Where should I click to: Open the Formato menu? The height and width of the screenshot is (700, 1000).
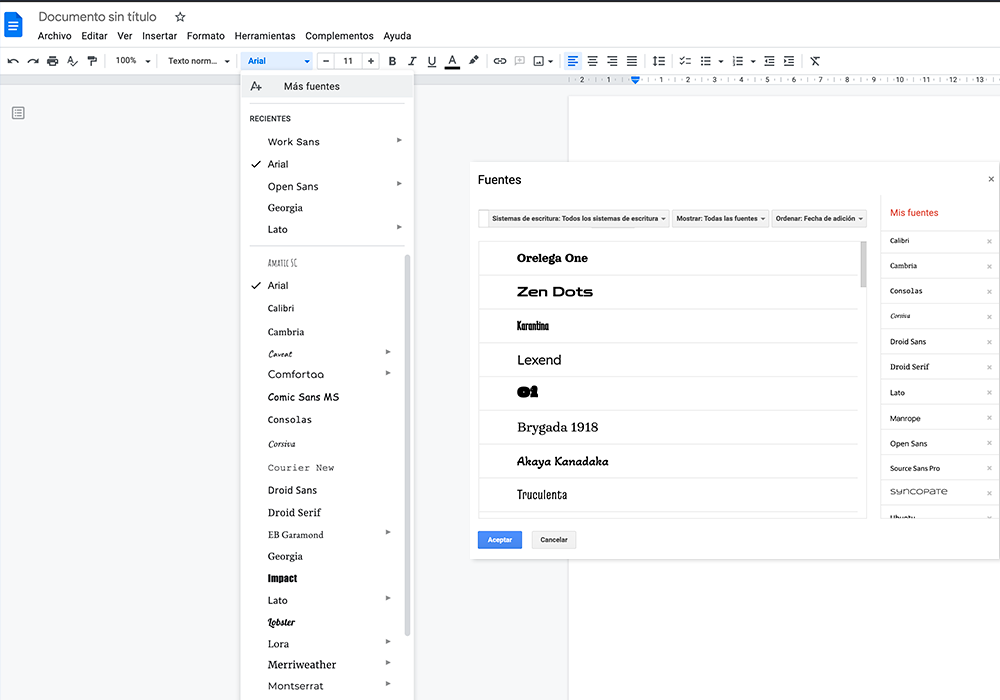coord(205,36)
